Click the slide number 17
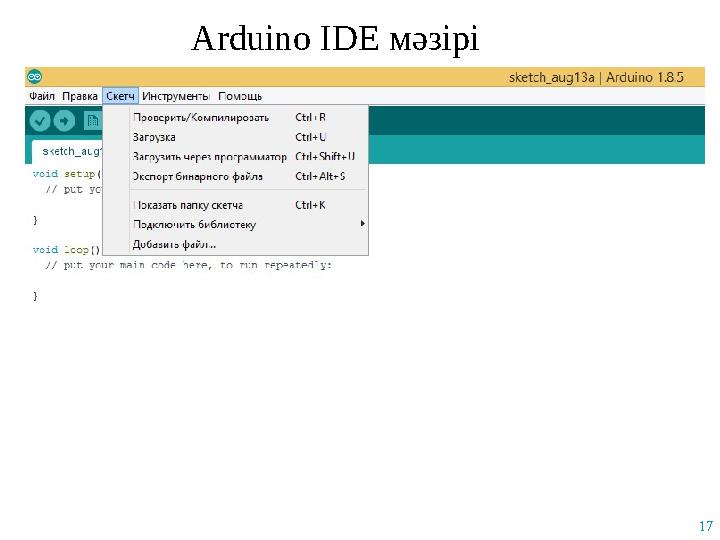The height and width of the screenshot is (540, 720). point(706,526)
